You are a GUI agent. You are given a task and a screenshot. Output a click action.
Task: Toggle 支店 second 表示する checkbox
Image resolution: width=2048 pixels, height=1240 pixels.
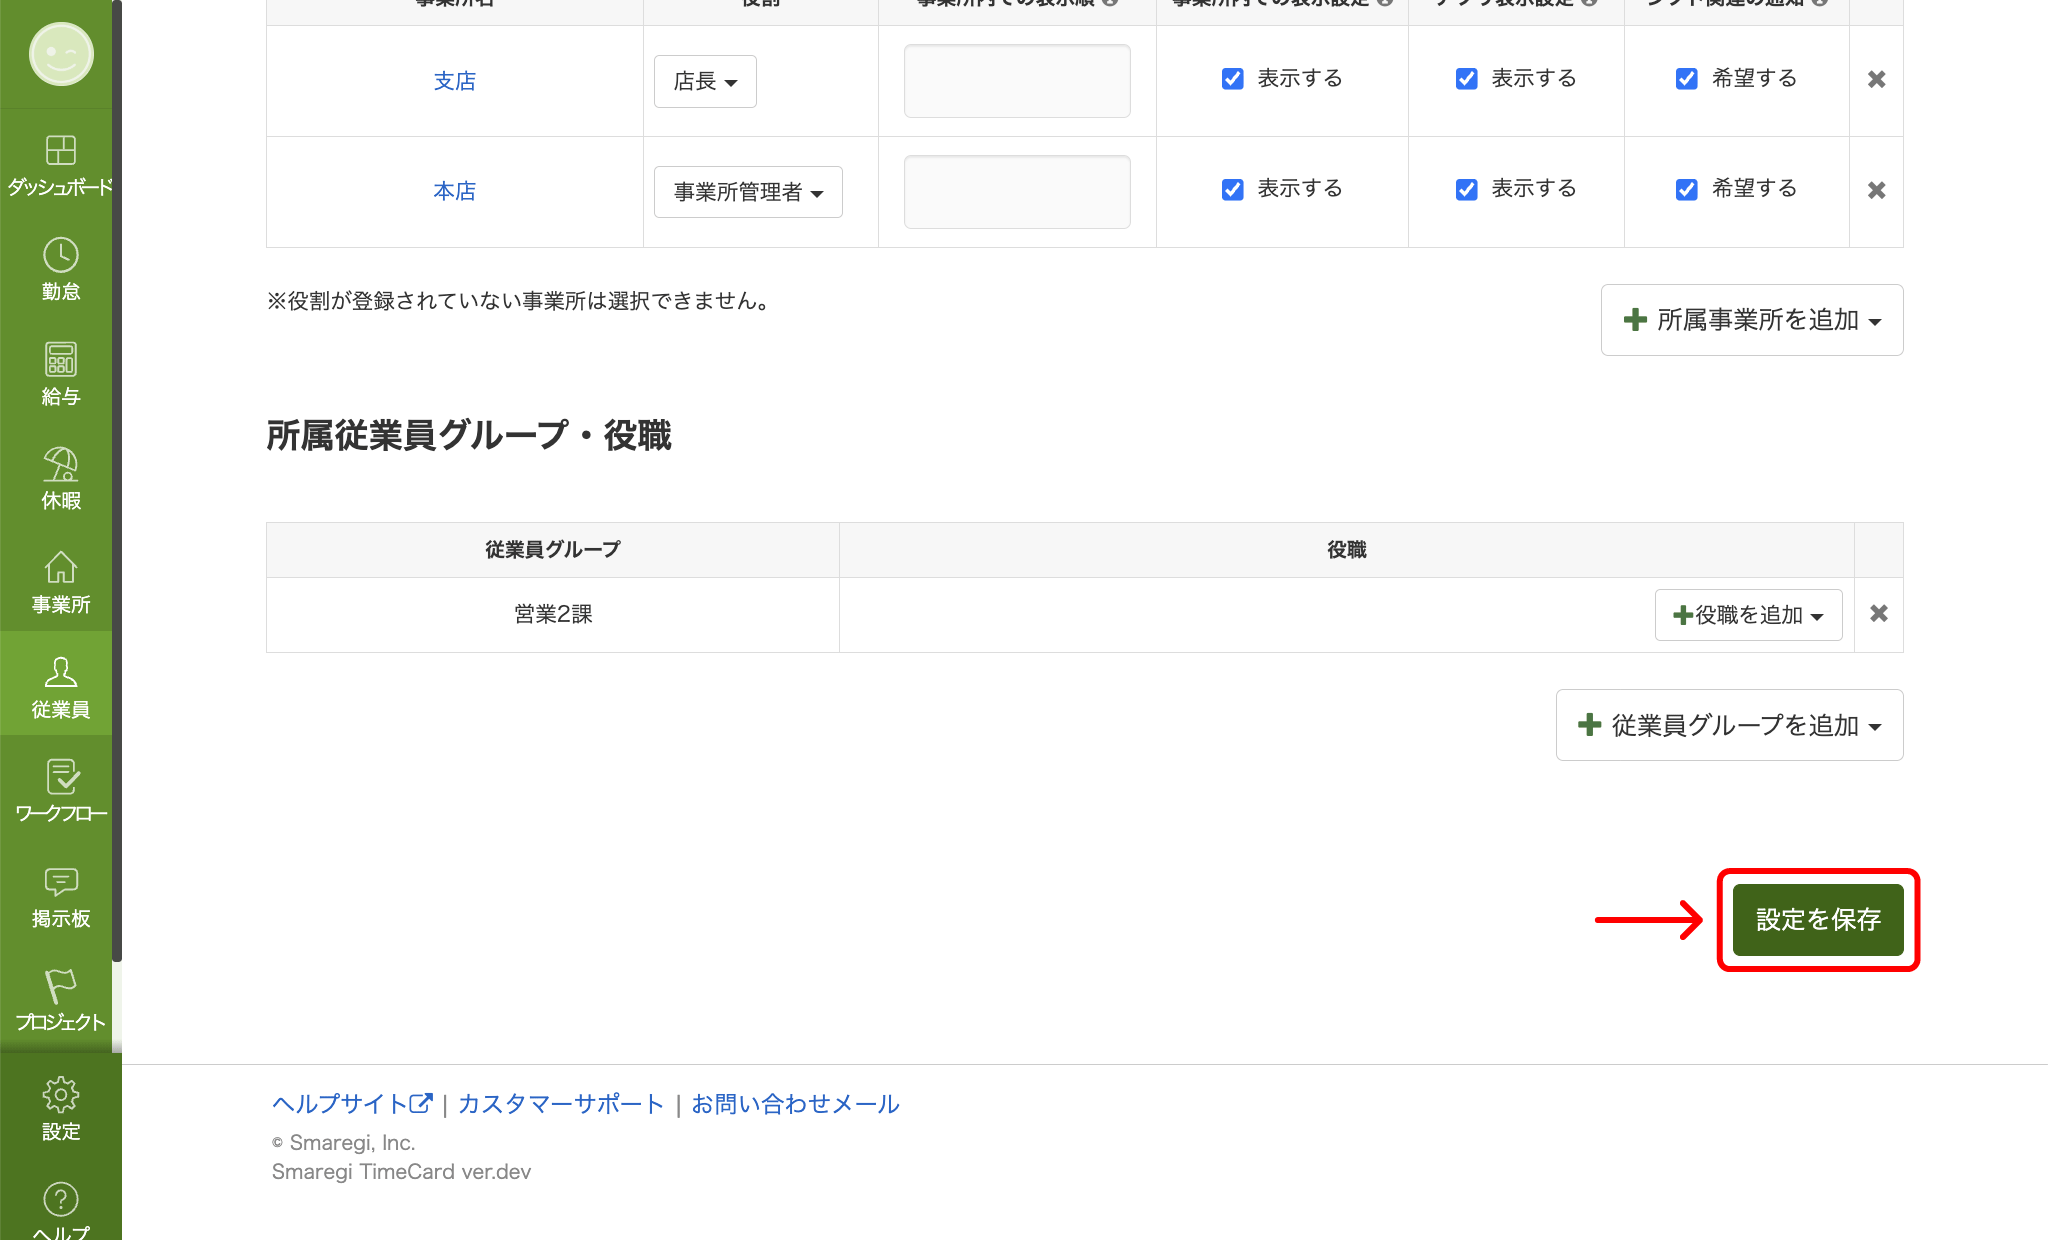[1467, 79]
